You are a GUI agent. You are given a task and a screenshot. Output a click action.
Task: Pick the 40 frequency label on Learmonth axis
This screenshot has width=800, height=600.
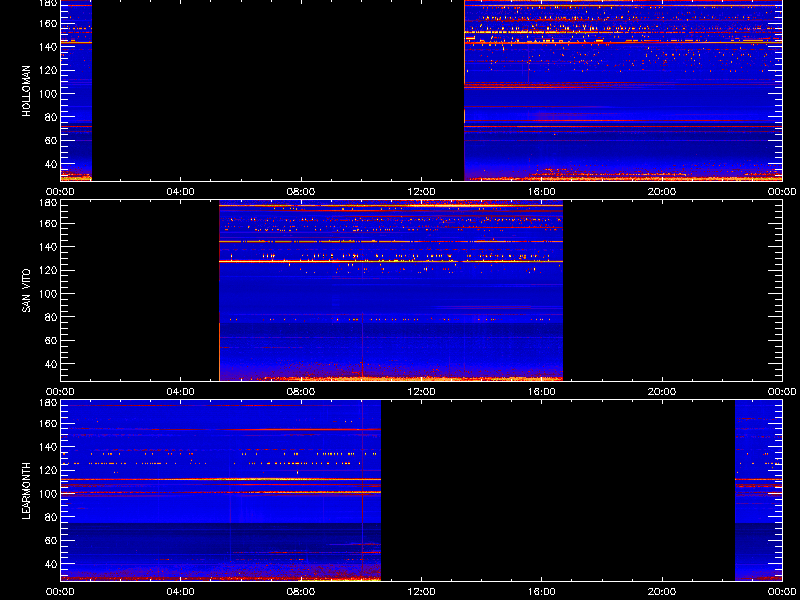coord(52,564)
